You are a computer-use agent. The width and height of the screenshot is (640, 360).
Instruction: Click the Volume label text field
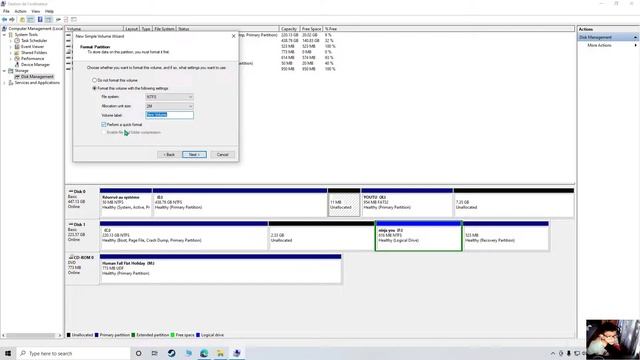pyautogui.click(x=169, y=115)
